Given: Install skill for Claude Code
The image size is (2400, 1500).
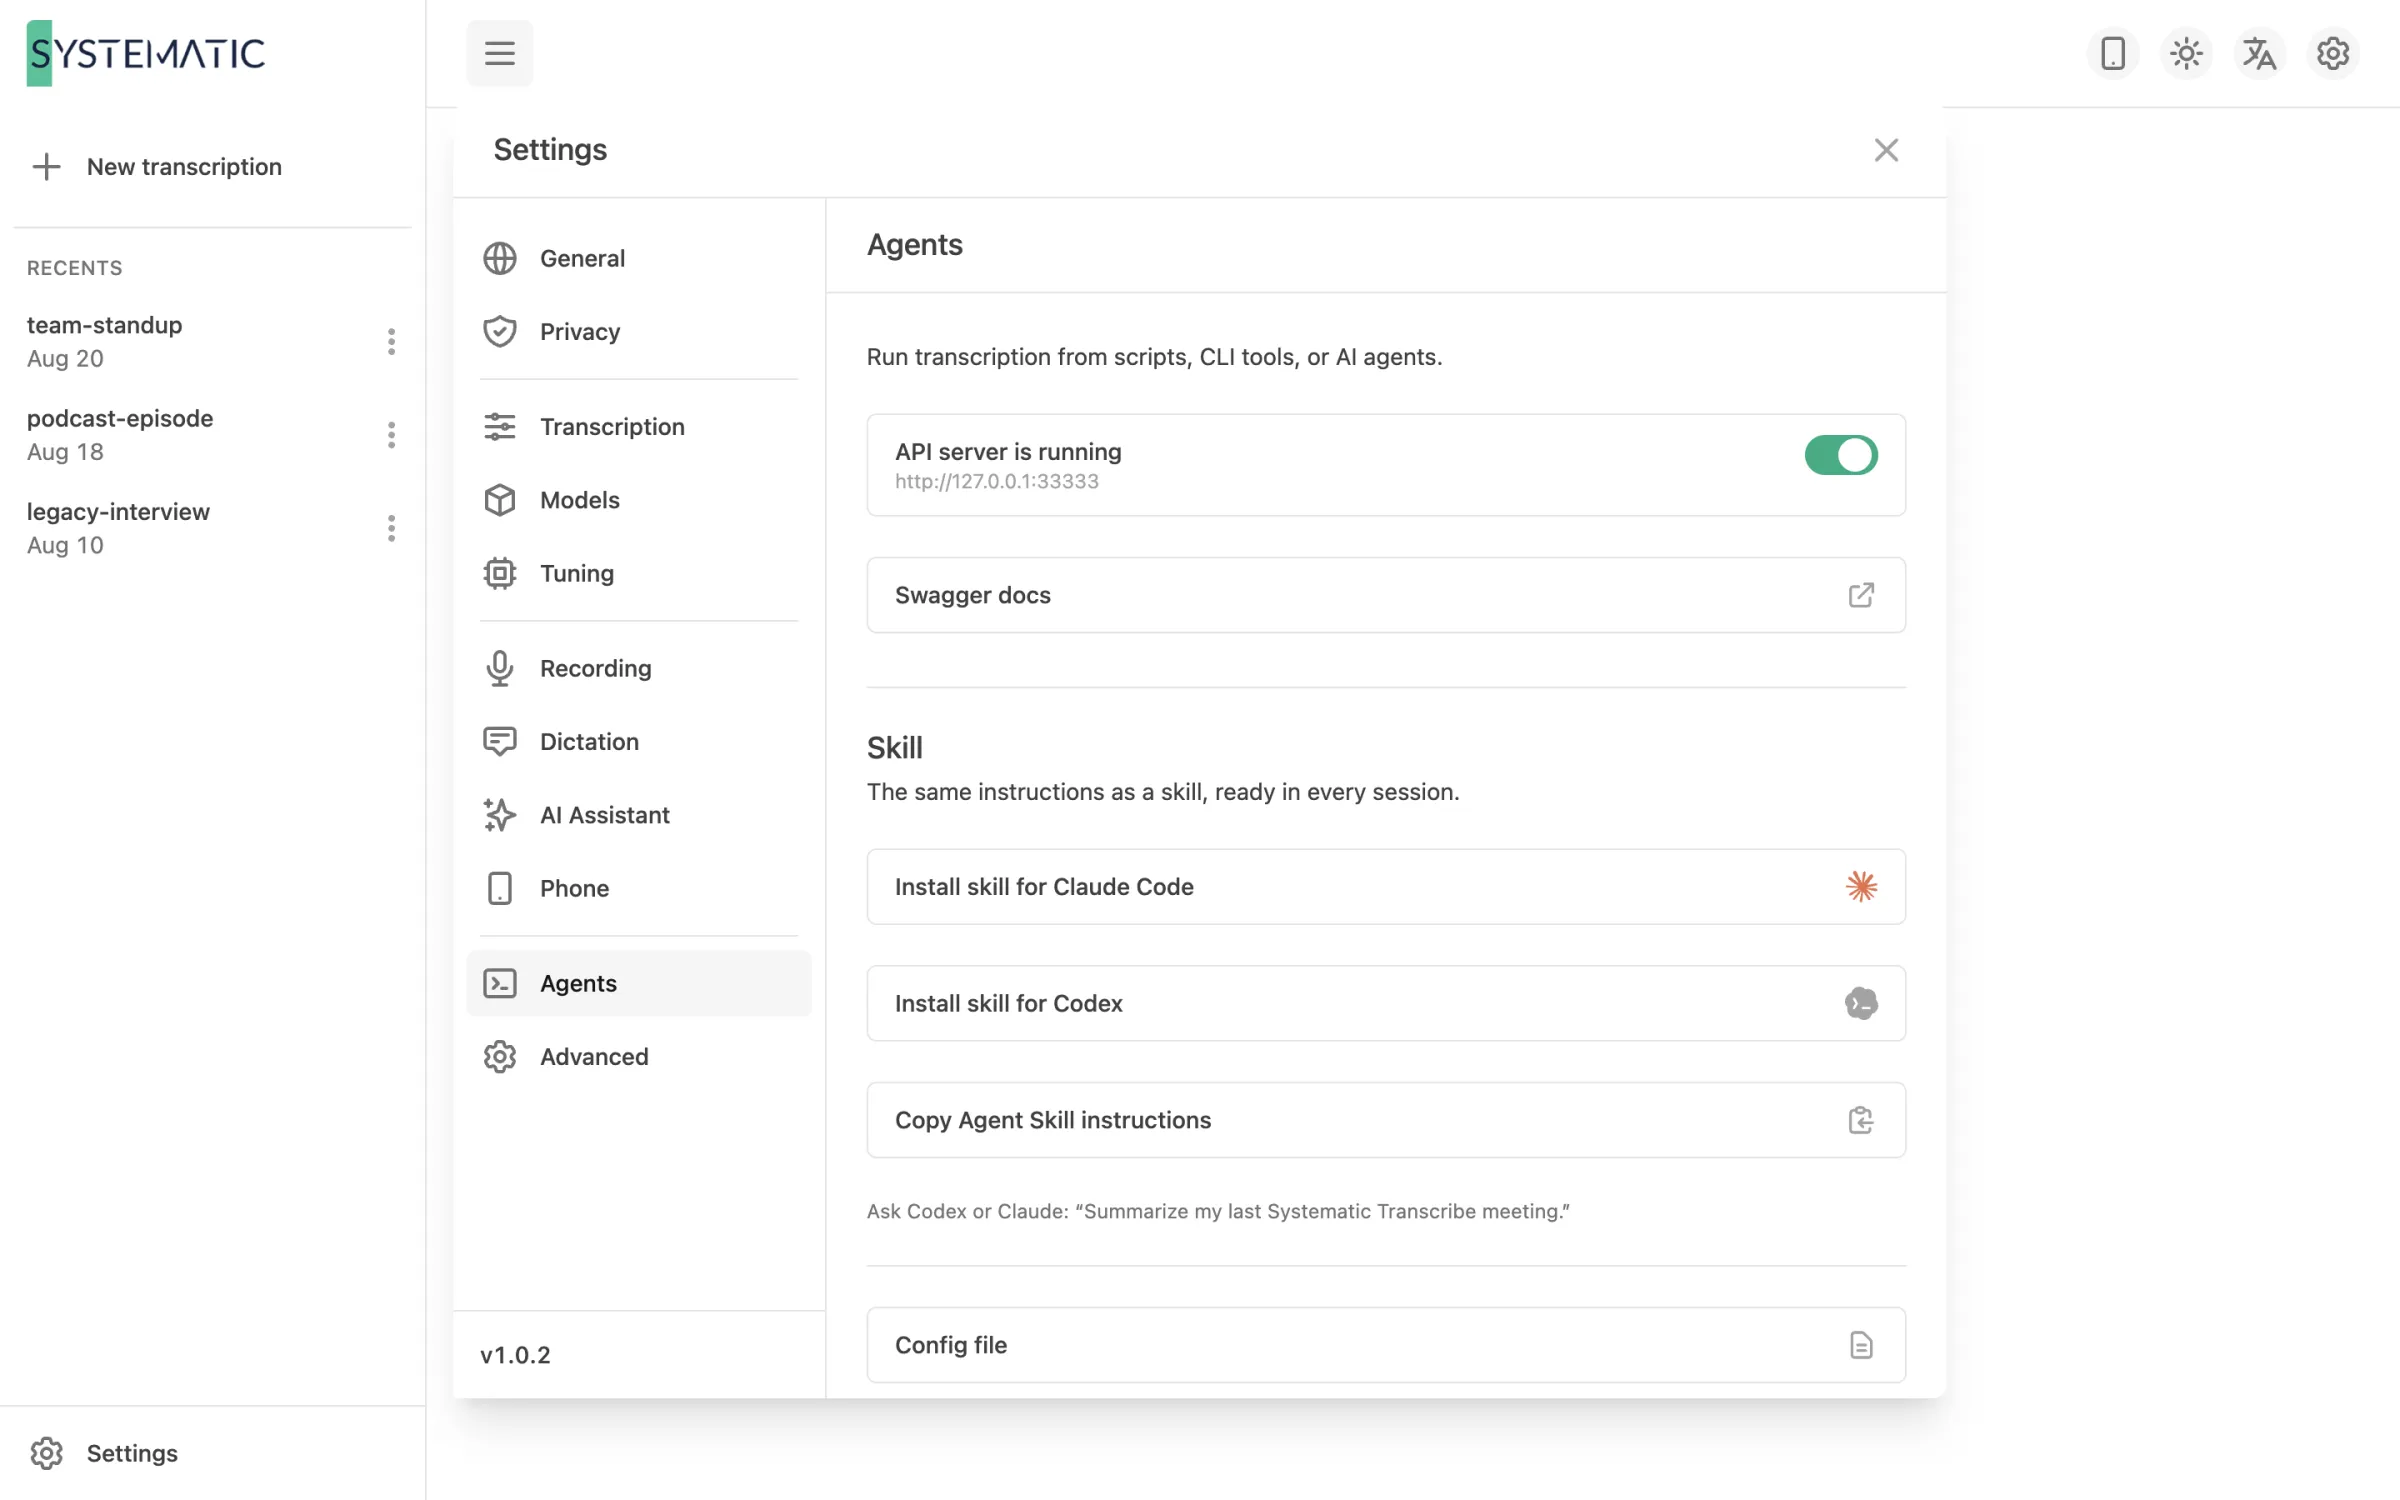Looking at the screenshot, I should (1385, 887).
